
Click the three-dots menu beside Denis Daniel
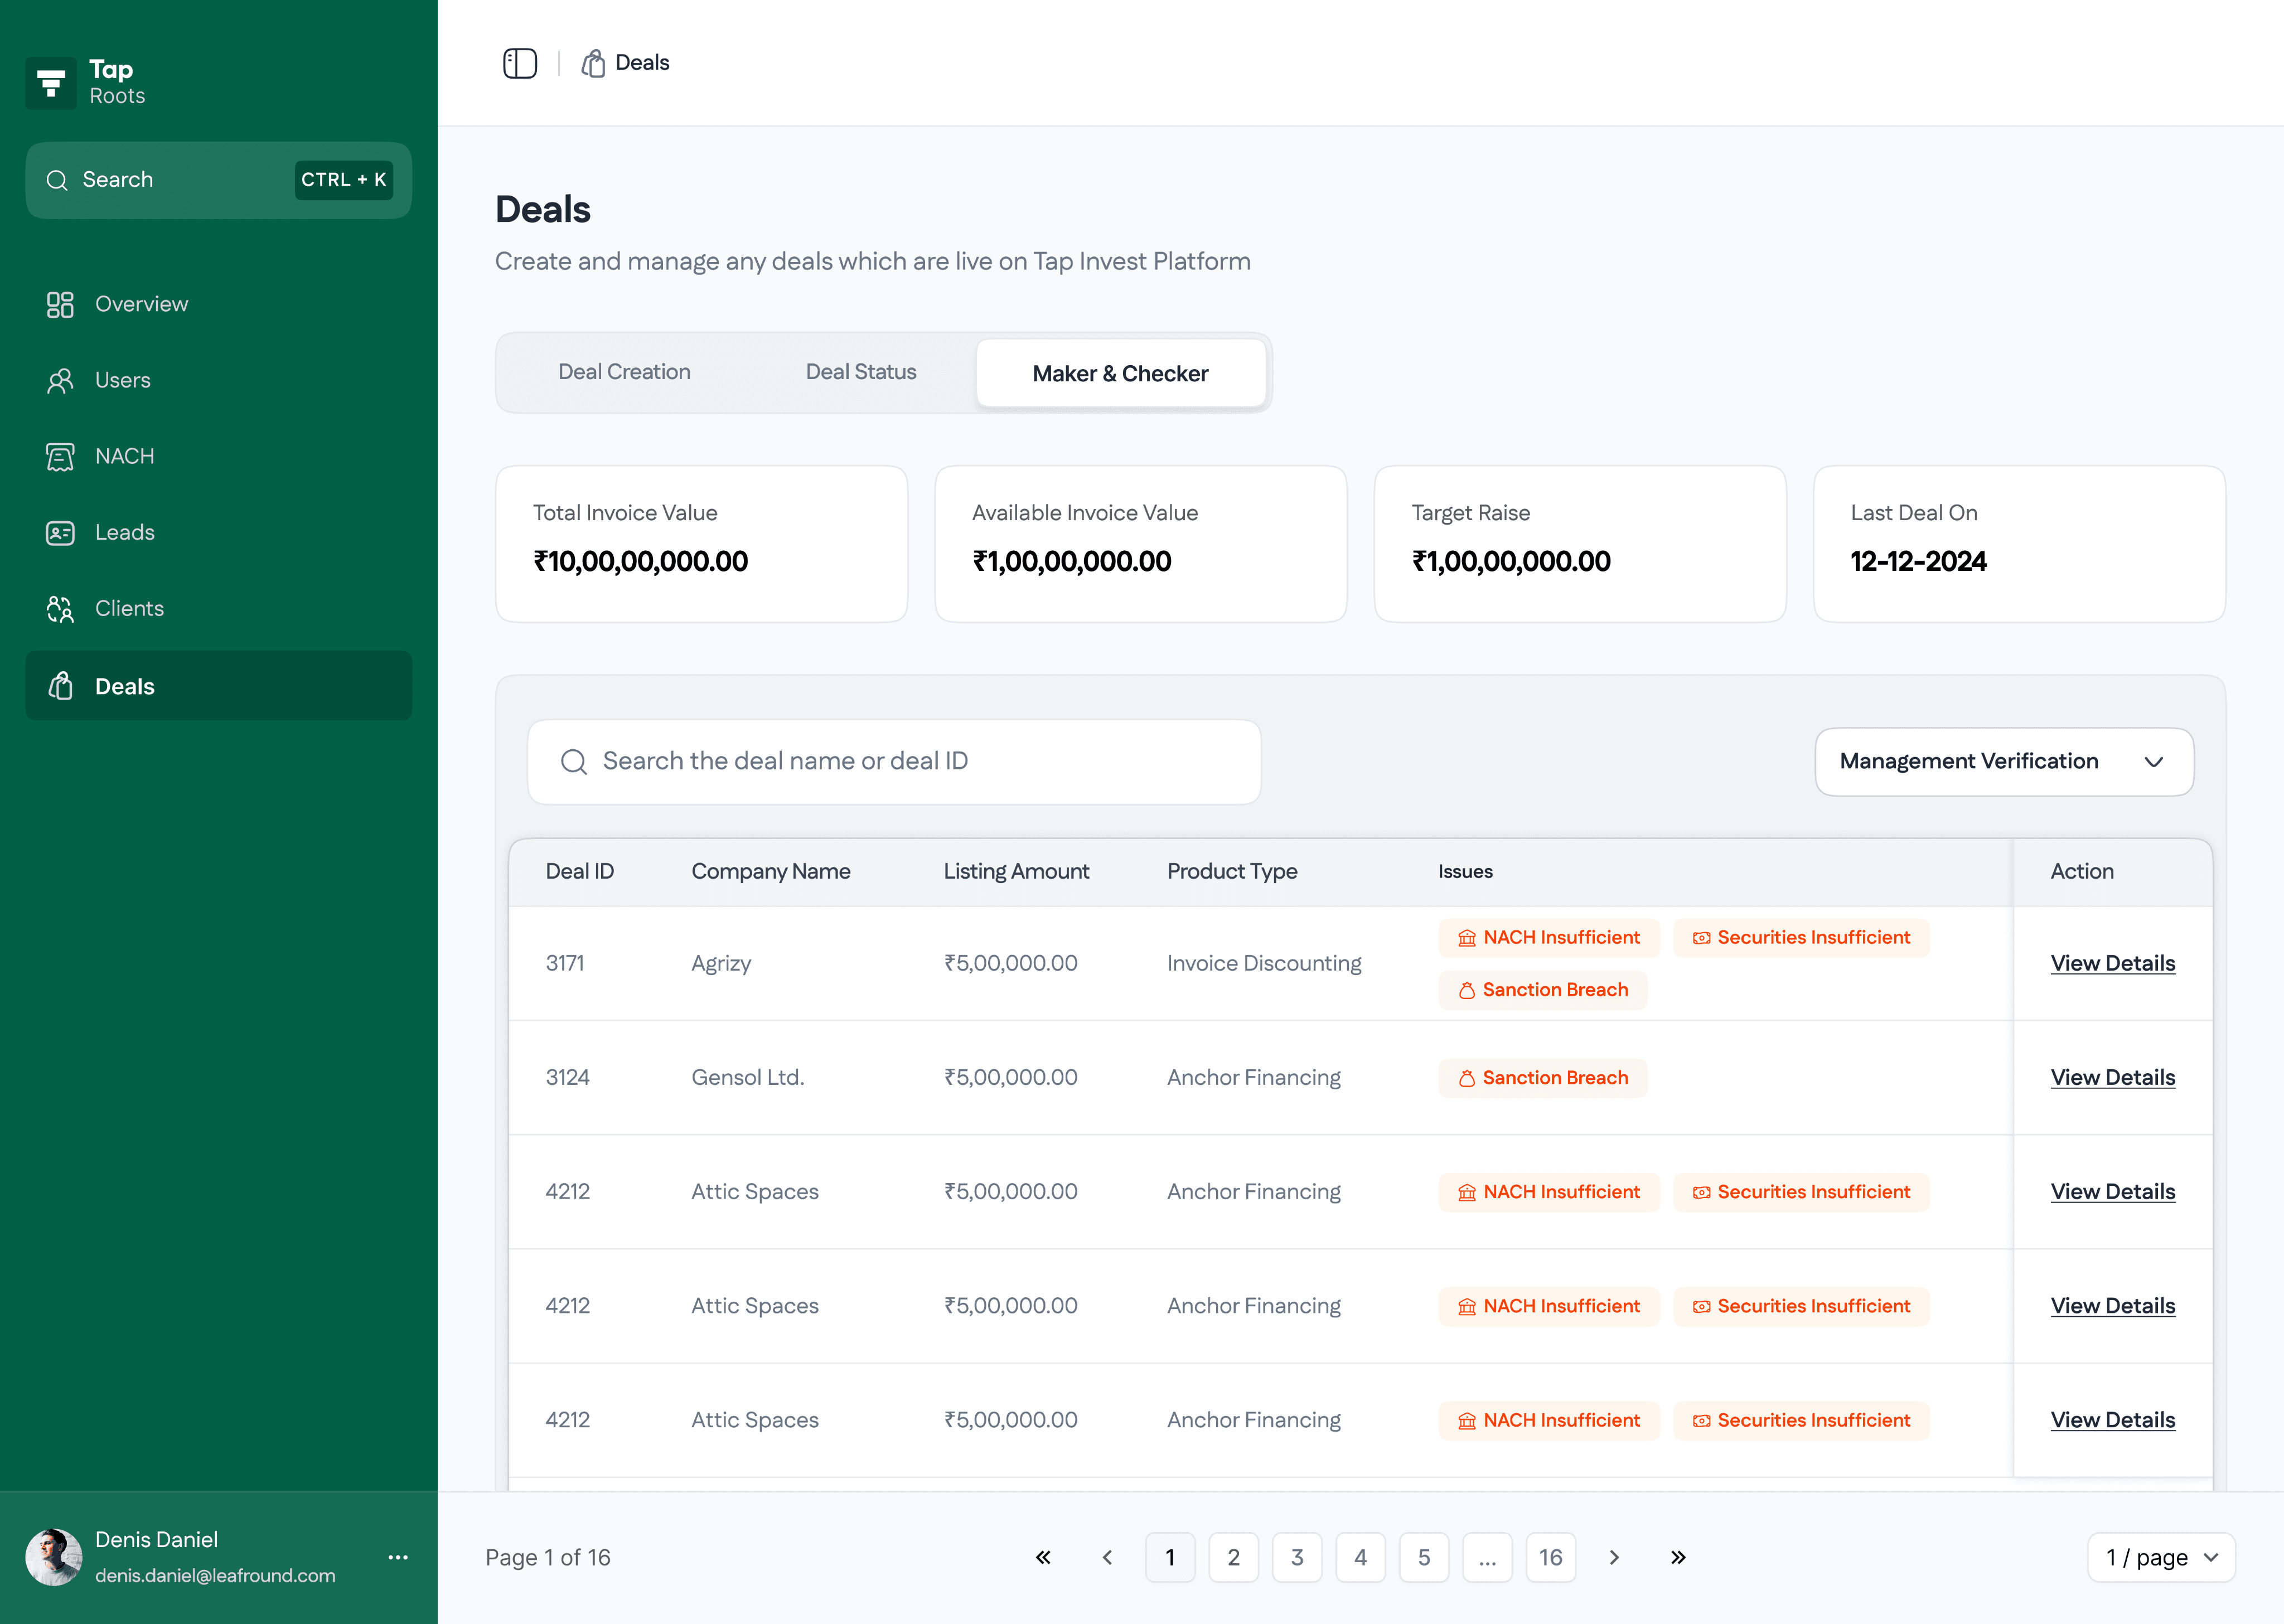[398, 1557]
